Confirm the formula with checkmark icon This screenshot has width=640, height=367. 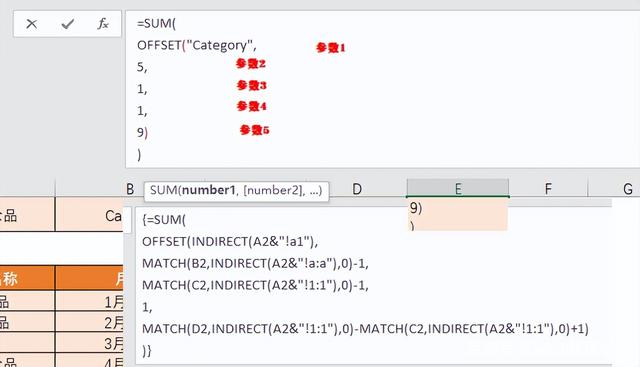click(x=67, y=24)
